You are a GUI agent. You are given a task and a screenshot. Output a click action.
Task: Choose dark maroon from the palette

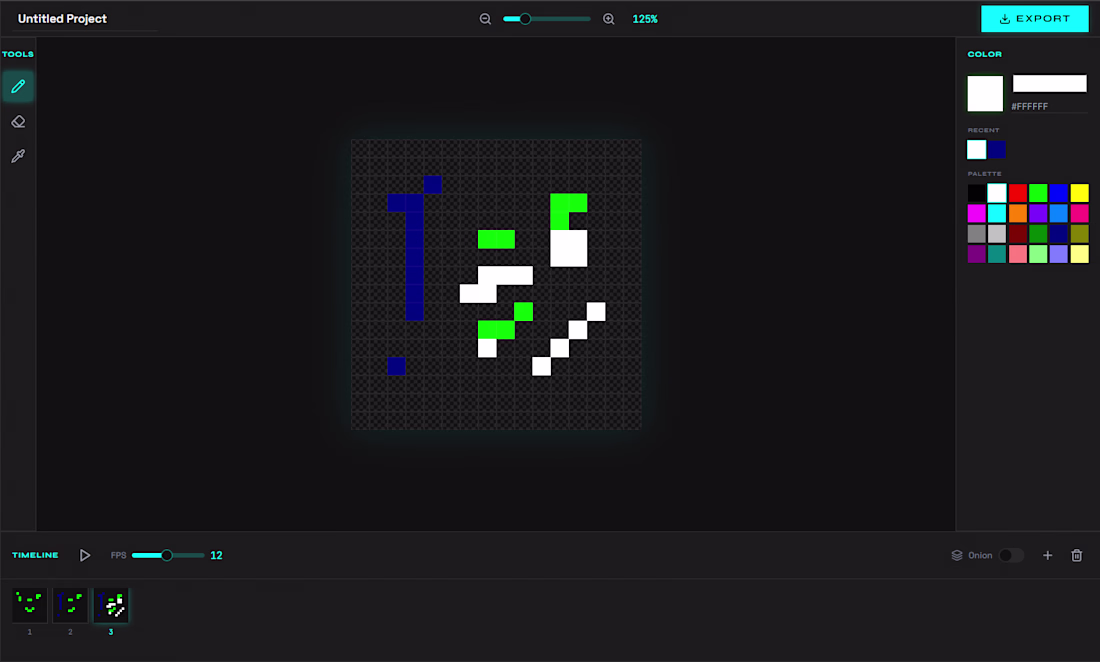[1018, 234]
